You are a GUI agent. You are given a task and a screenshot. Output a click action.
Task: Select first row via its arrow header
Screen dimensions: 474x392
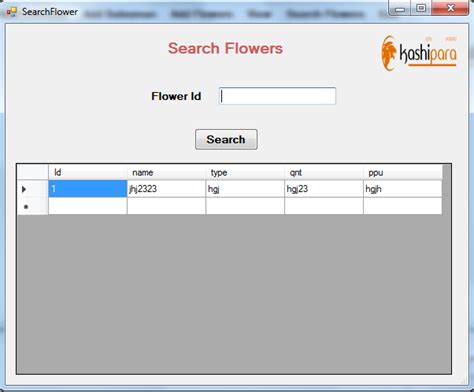(x=33, y=189)
